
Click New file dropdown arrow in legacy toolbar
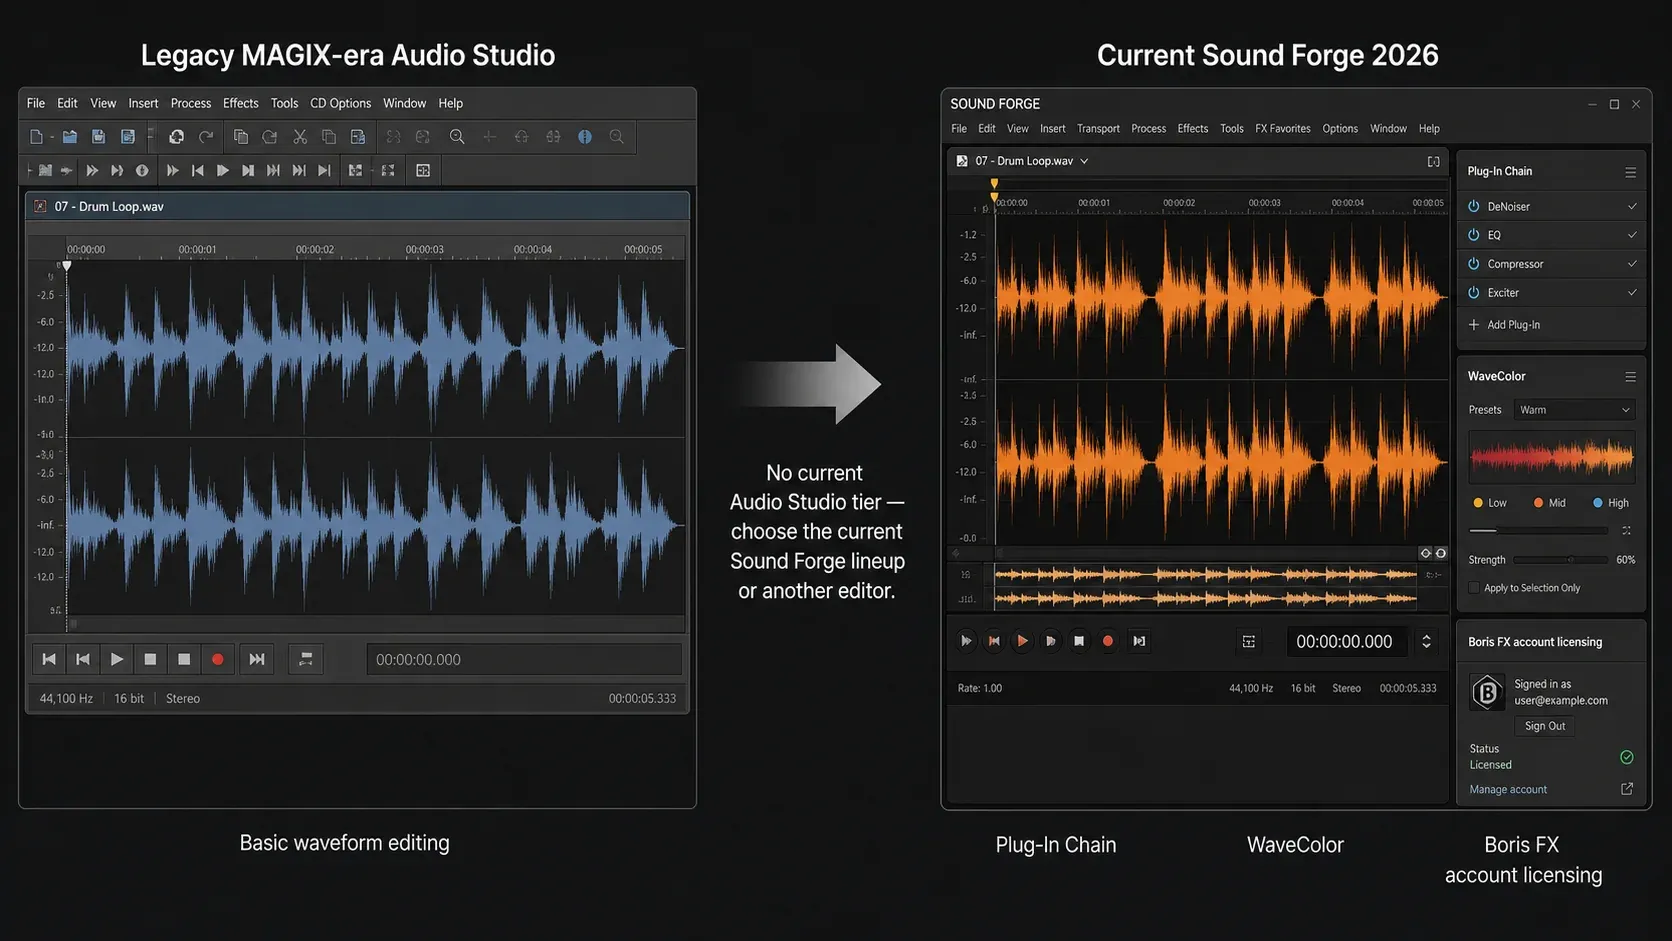click(x=51, y=138)
